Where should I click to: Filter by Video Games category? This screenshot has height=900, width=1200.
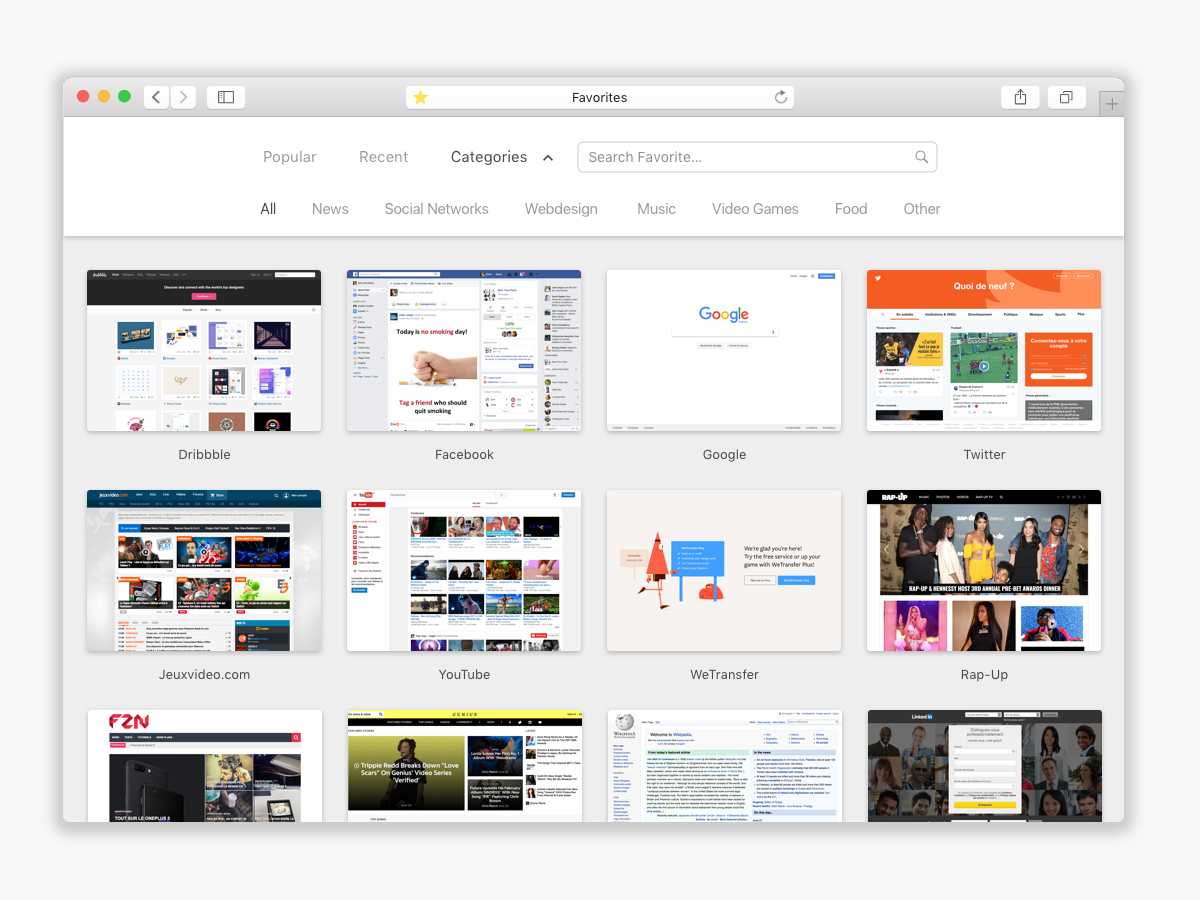(x=755, y=209)
